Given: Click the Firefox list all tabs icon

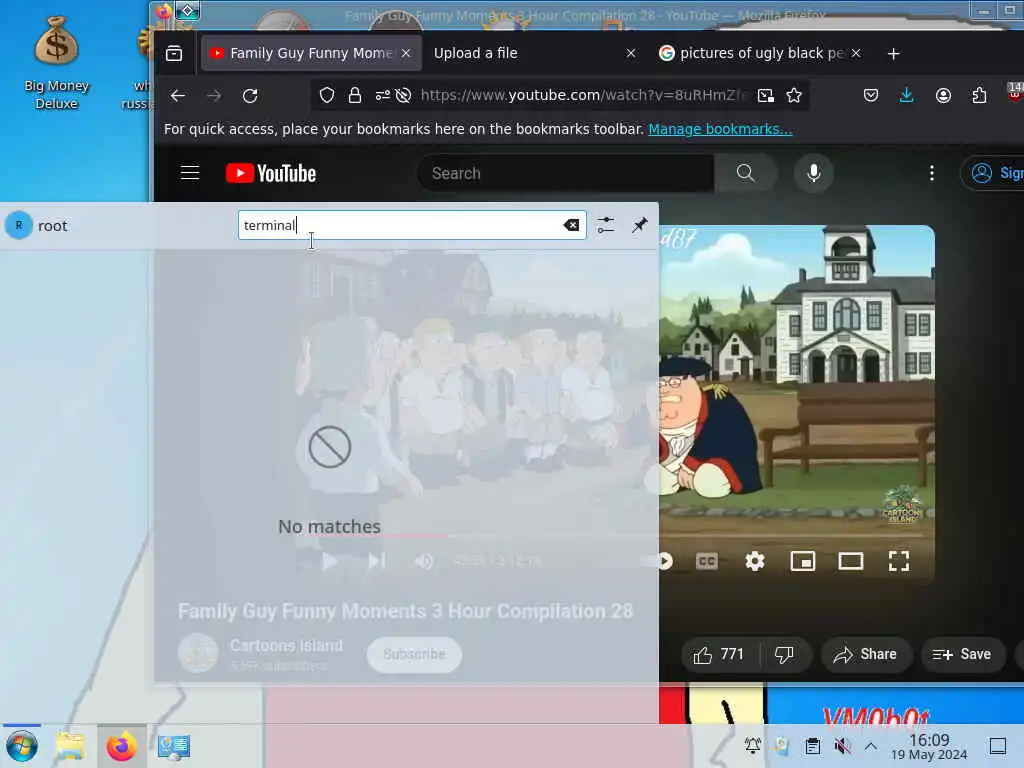Looking at the screenshot, I should pos(174,53).
